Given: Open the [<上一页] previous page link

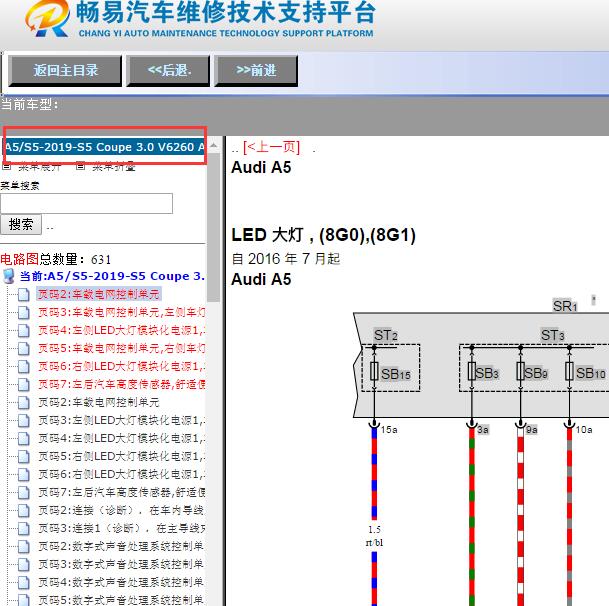Looking at the screenshot, I should (x=271, y=147).
